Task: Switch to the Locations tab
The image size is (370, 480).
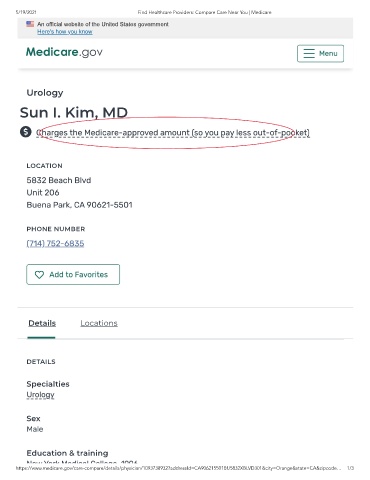Action: click(99, 323)
